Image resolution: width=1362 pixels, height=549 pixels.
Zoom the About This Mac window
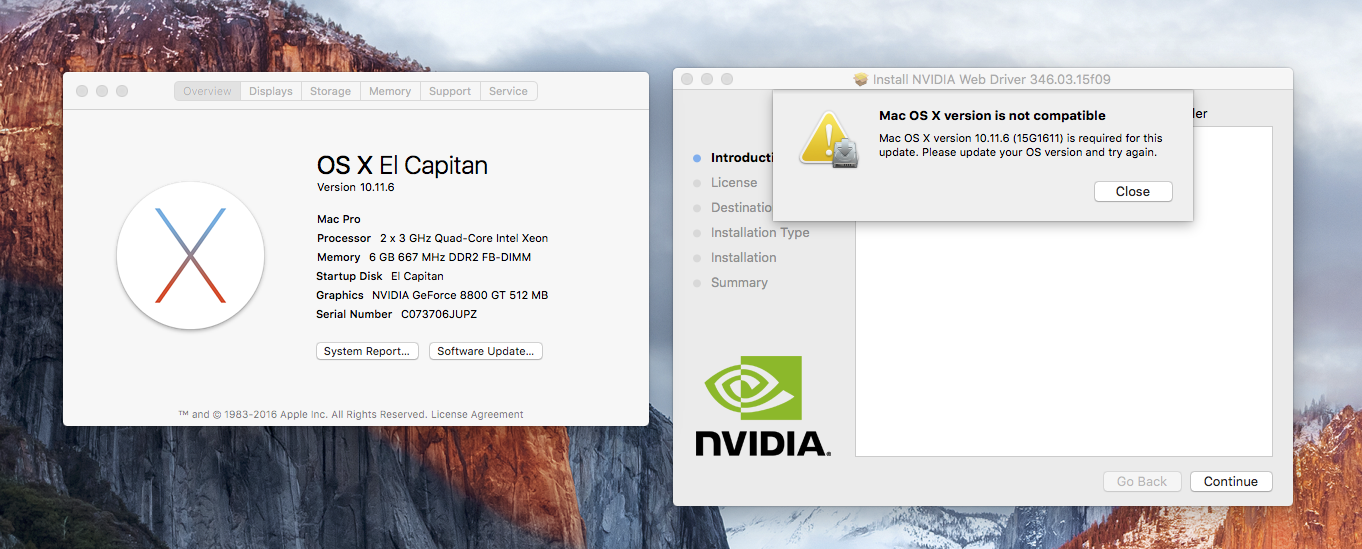coord(122,91)
